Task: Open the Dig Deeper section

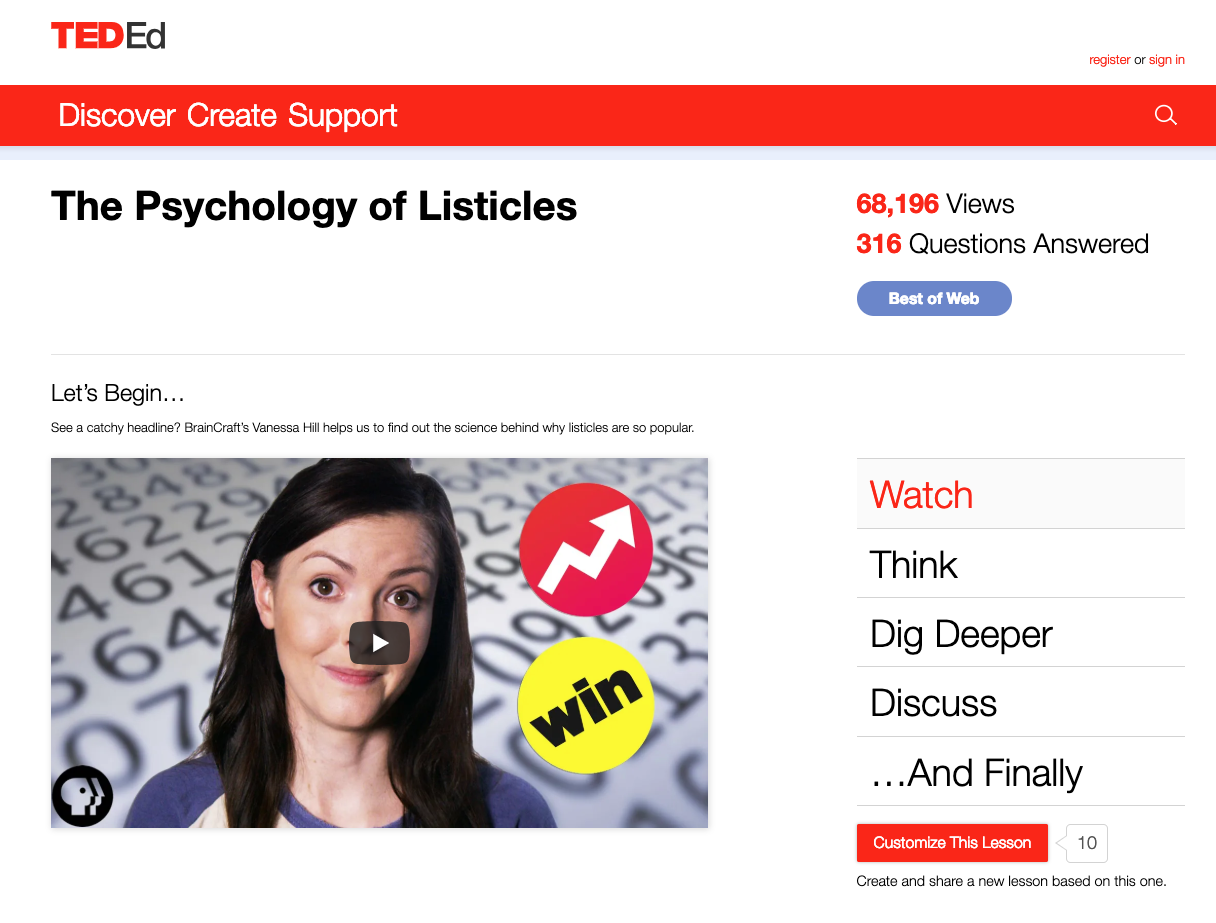Action: [1020, 633]
